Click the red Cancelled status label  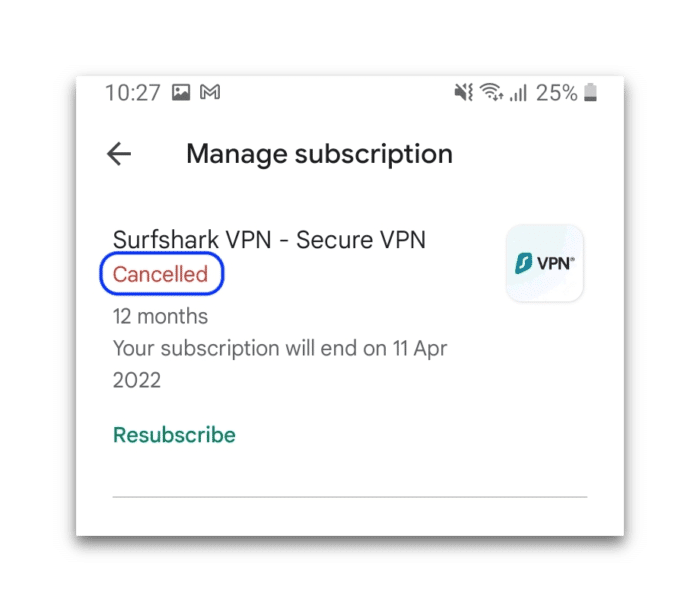point(160,275)
